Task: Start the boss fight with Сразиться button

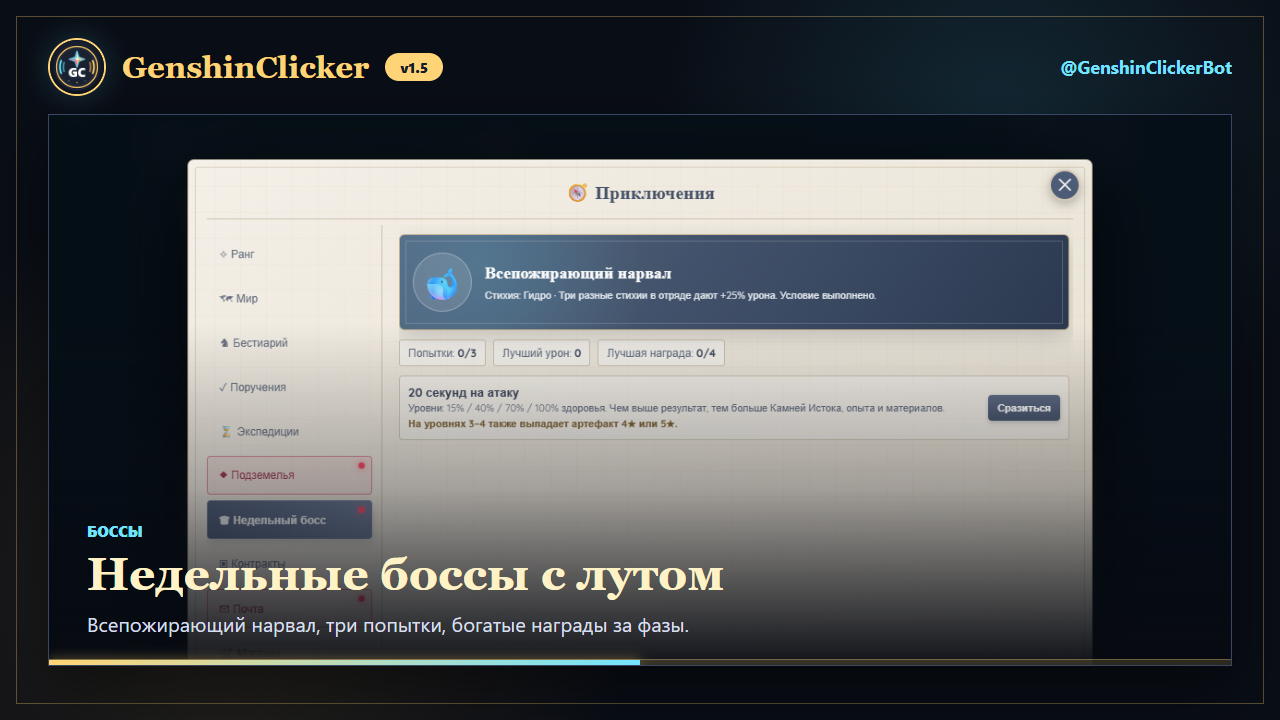Action: 1024,408
